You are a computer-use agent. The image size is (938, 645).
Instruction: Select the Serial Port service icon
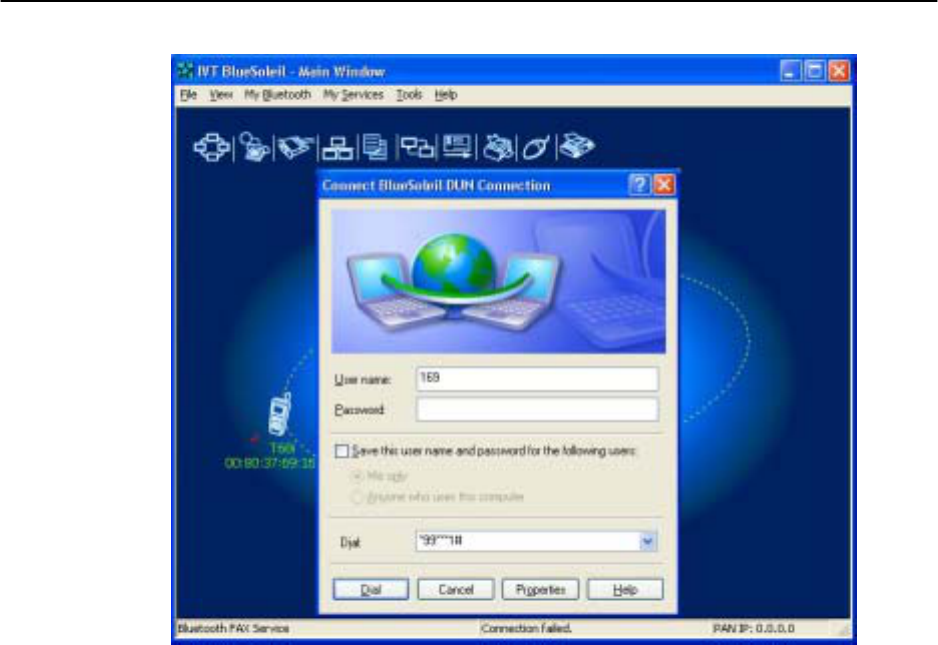[x=296, y=147]
